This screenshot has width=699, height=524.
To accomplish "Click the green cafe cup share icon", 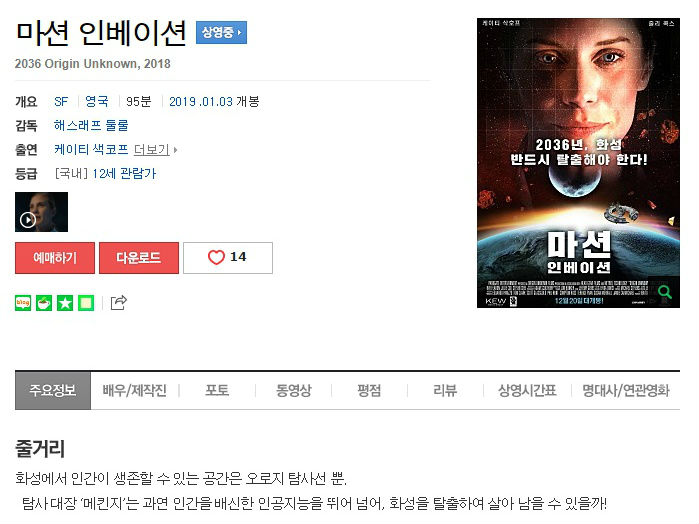I will pyautogui.click(x=44, y=303).
